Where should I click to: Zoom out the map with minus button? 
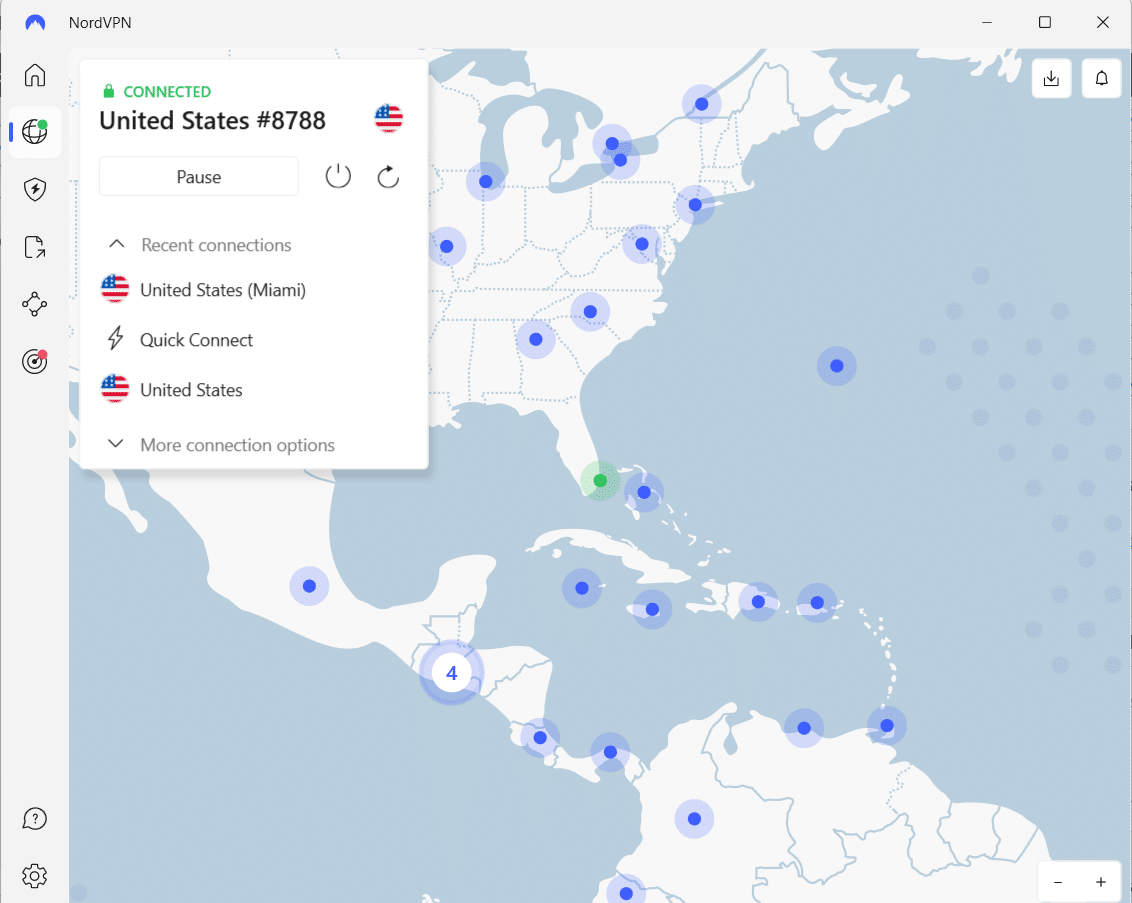click(1058, 882)
